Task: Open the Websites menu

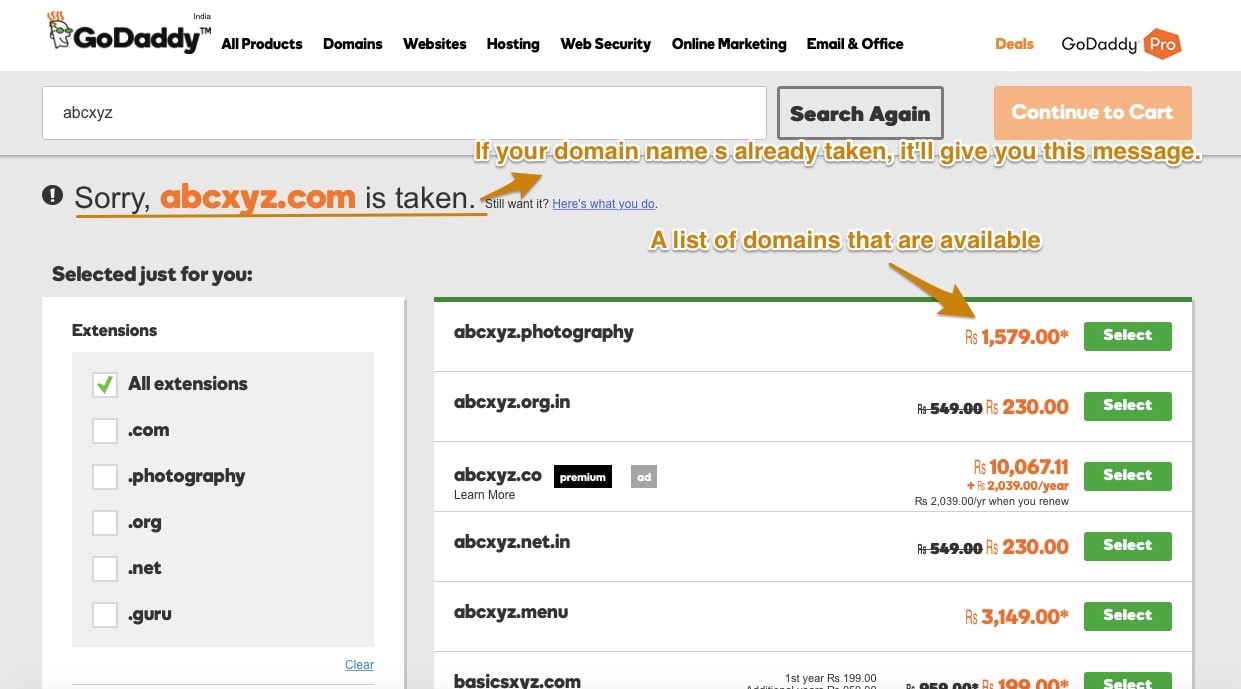Action: pyautogui.click(x=435, y=44)
